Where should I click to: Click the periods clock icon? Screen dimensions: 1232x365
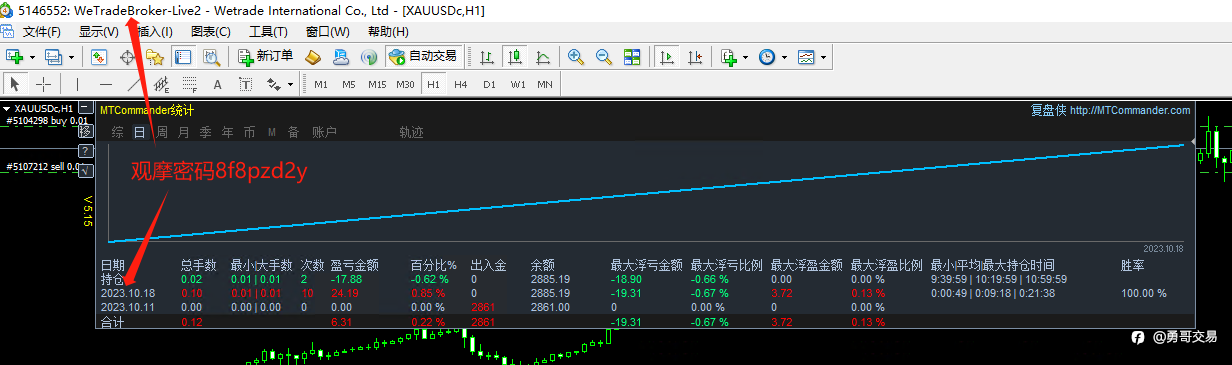click(x=767, y=57)
